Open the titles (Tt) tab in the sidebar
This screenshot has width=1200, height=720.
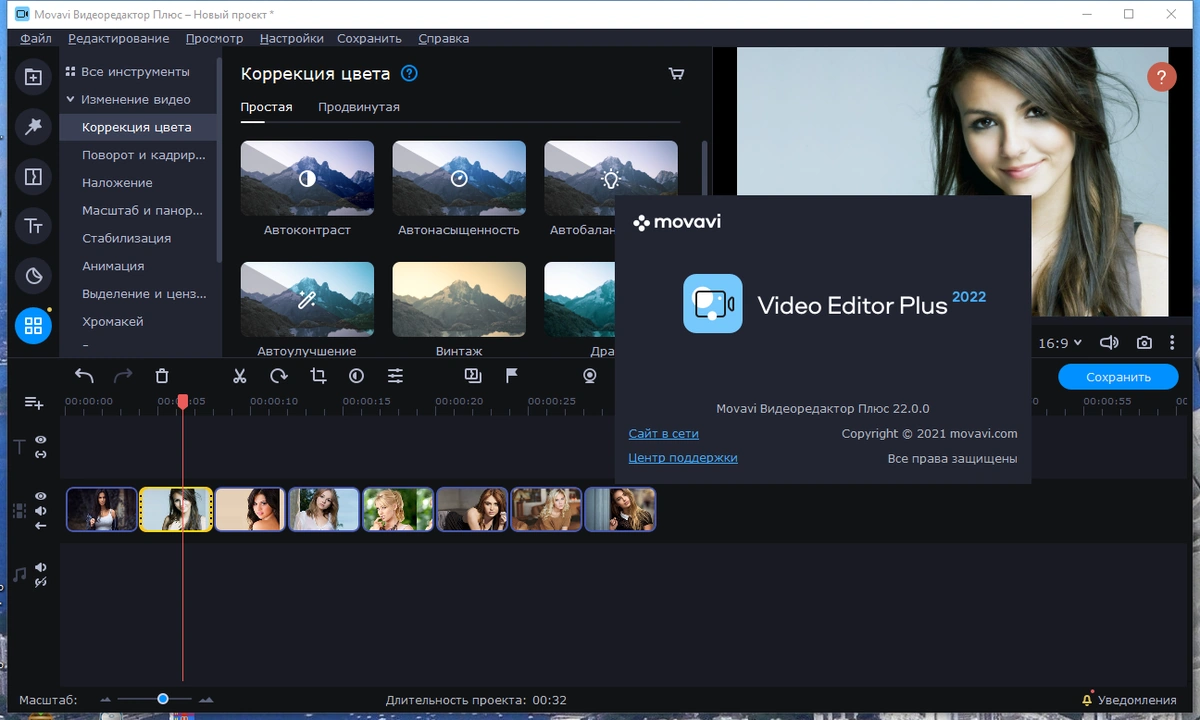pyautogui.click(x=33, y=227)
